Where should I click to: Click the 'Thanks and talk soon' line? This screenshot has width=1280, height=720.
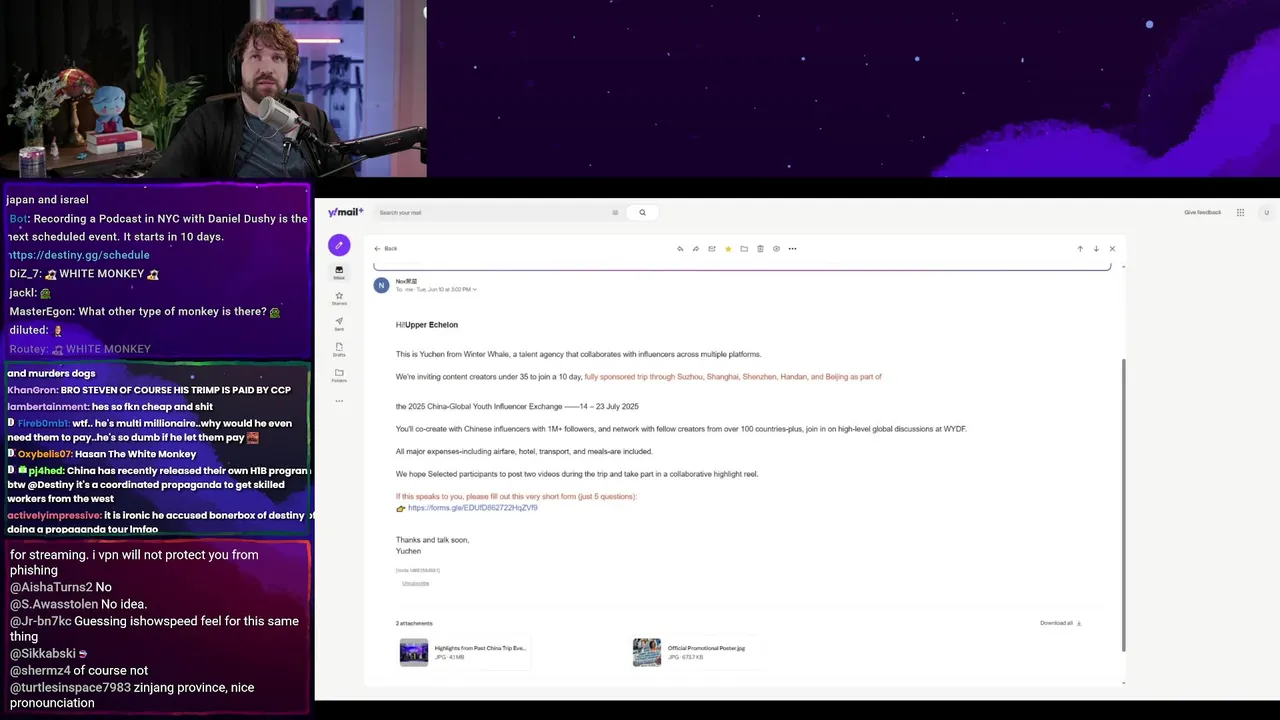[432, 540]
